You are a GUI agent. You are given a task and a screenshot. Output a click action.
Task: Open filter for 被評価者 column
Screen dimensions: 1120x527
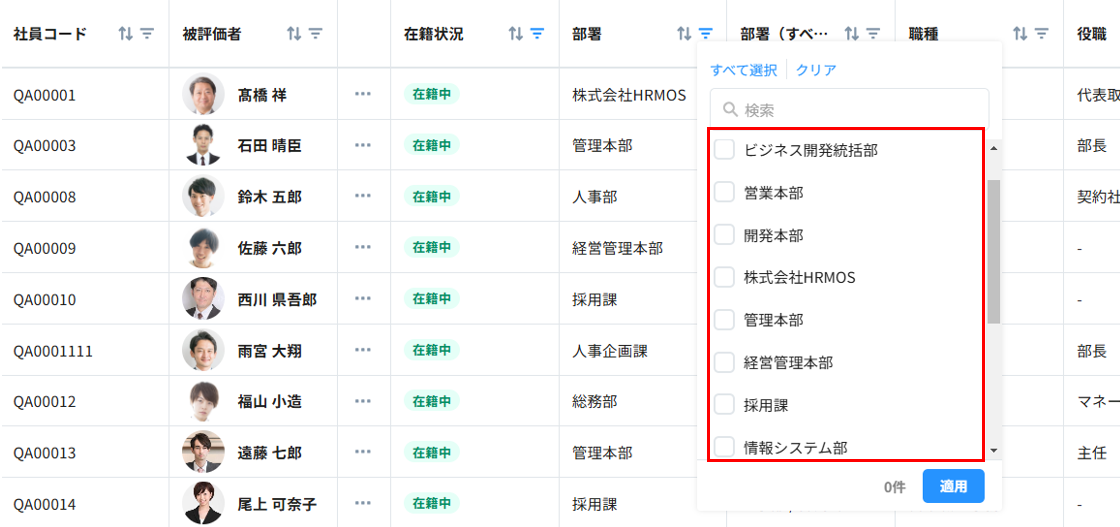point(316,34)
